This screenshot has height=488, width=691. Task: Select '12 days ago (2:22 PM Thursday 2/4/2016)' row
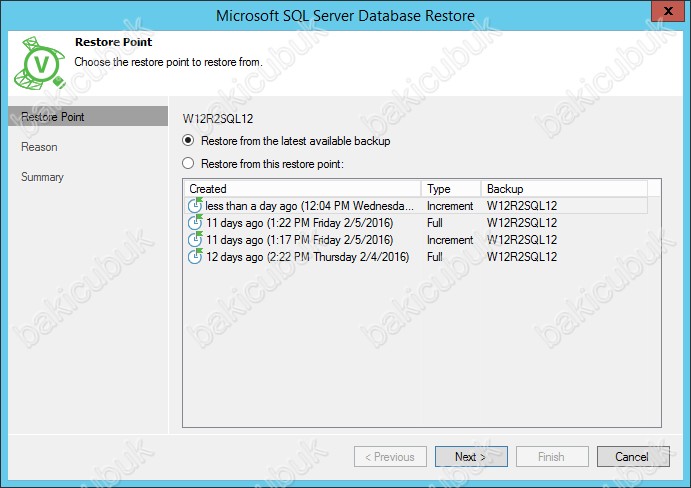point(416,257)
